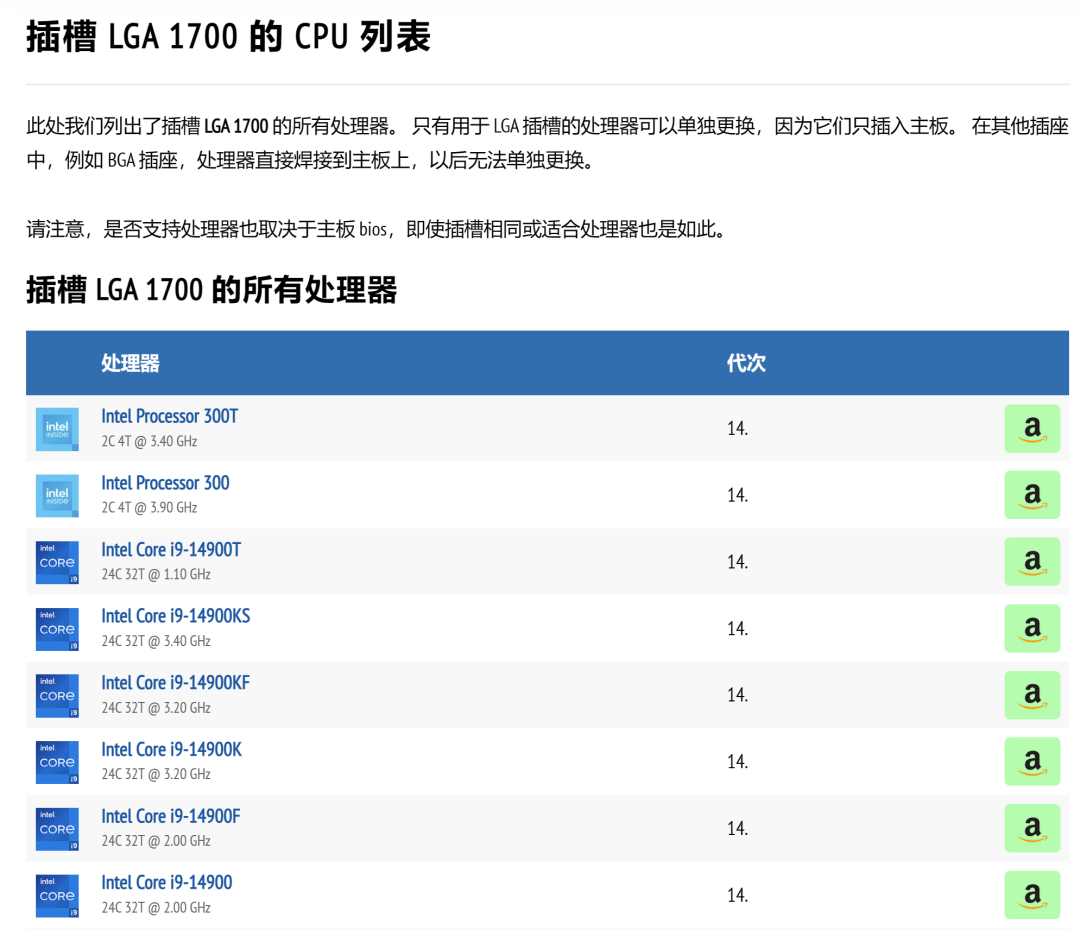Open Amazon link for Intel Processor 300T
Viewport: 1080px width, 930px height.
[x=1032, y=428]
